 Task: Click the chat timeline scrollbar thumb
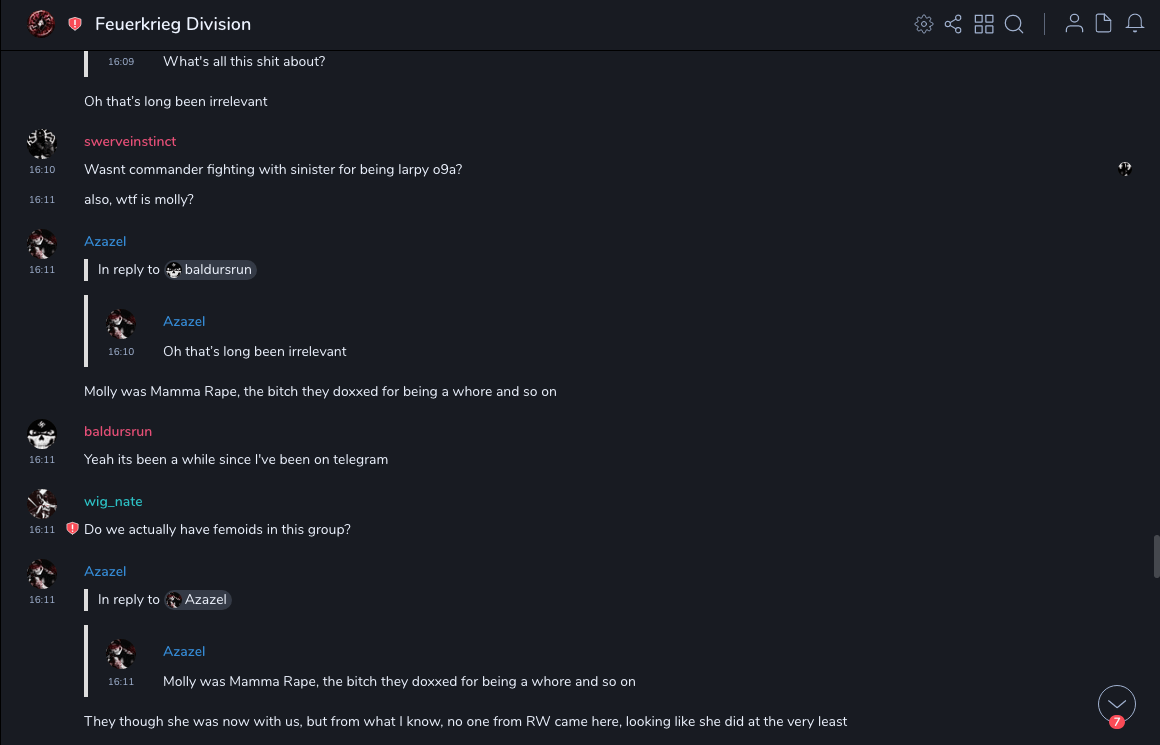click(x=1156, y=556)
